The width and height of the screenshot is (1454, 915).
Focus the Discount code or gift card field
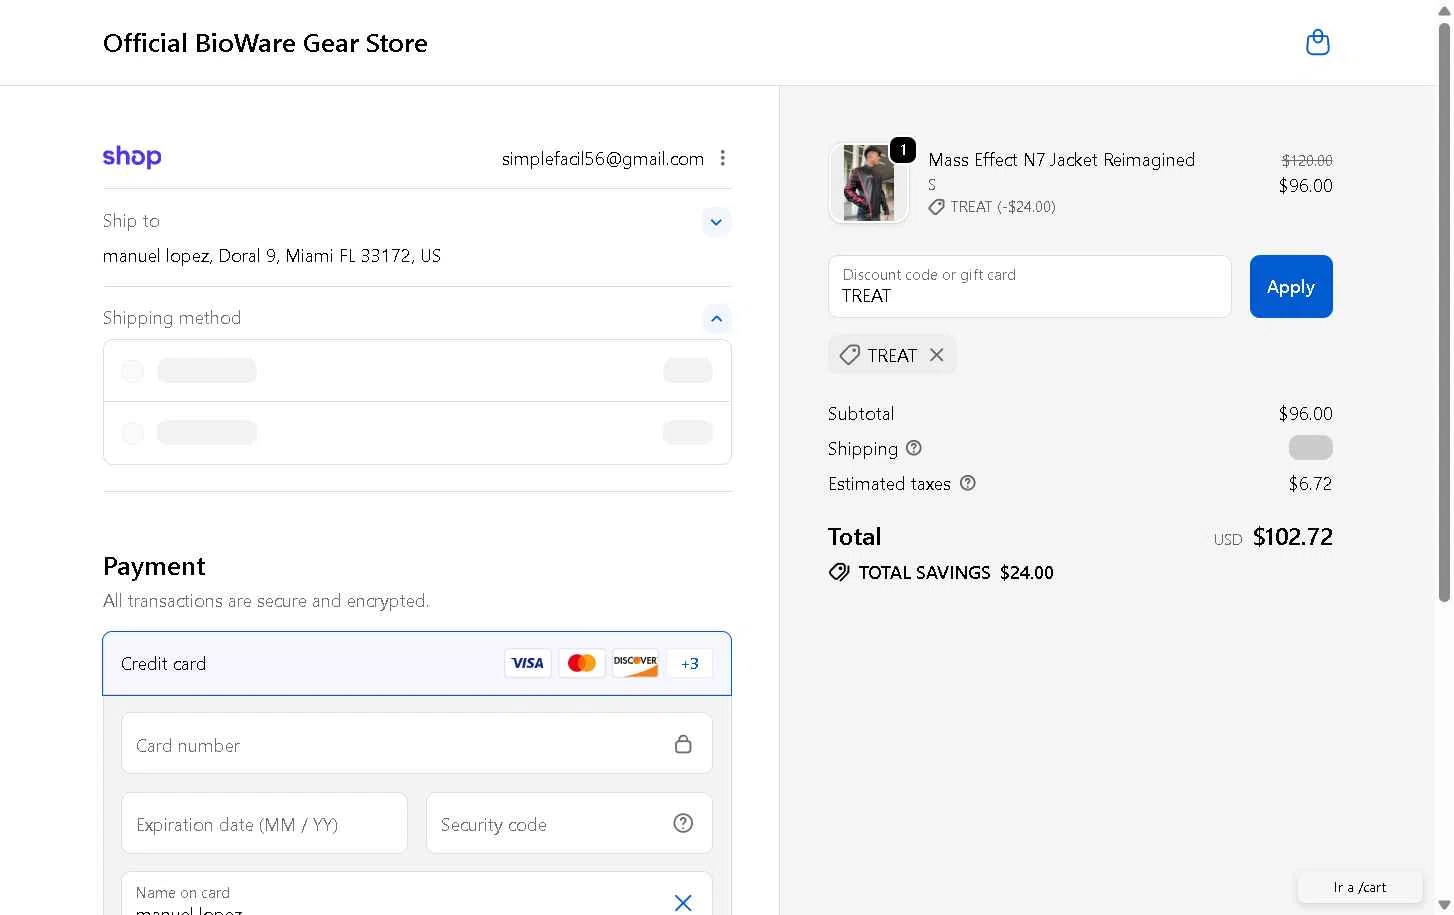(x=1029, y=286)
